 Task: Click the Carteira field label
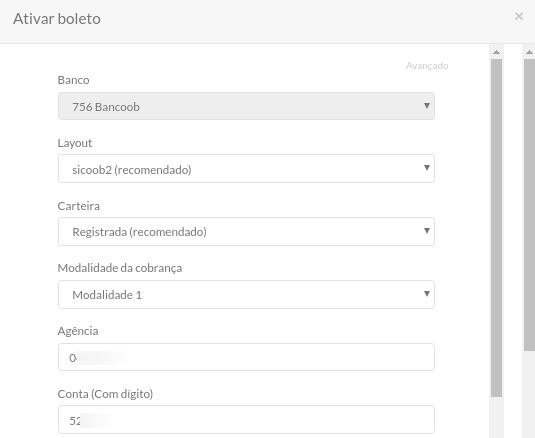(78, 206)
